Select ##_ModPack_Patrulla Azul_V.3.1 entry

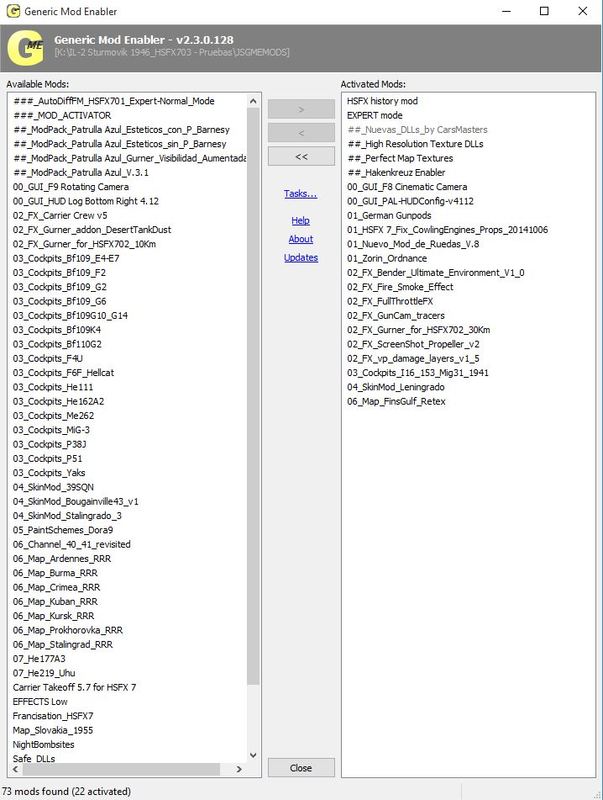(x=81, y=172)
